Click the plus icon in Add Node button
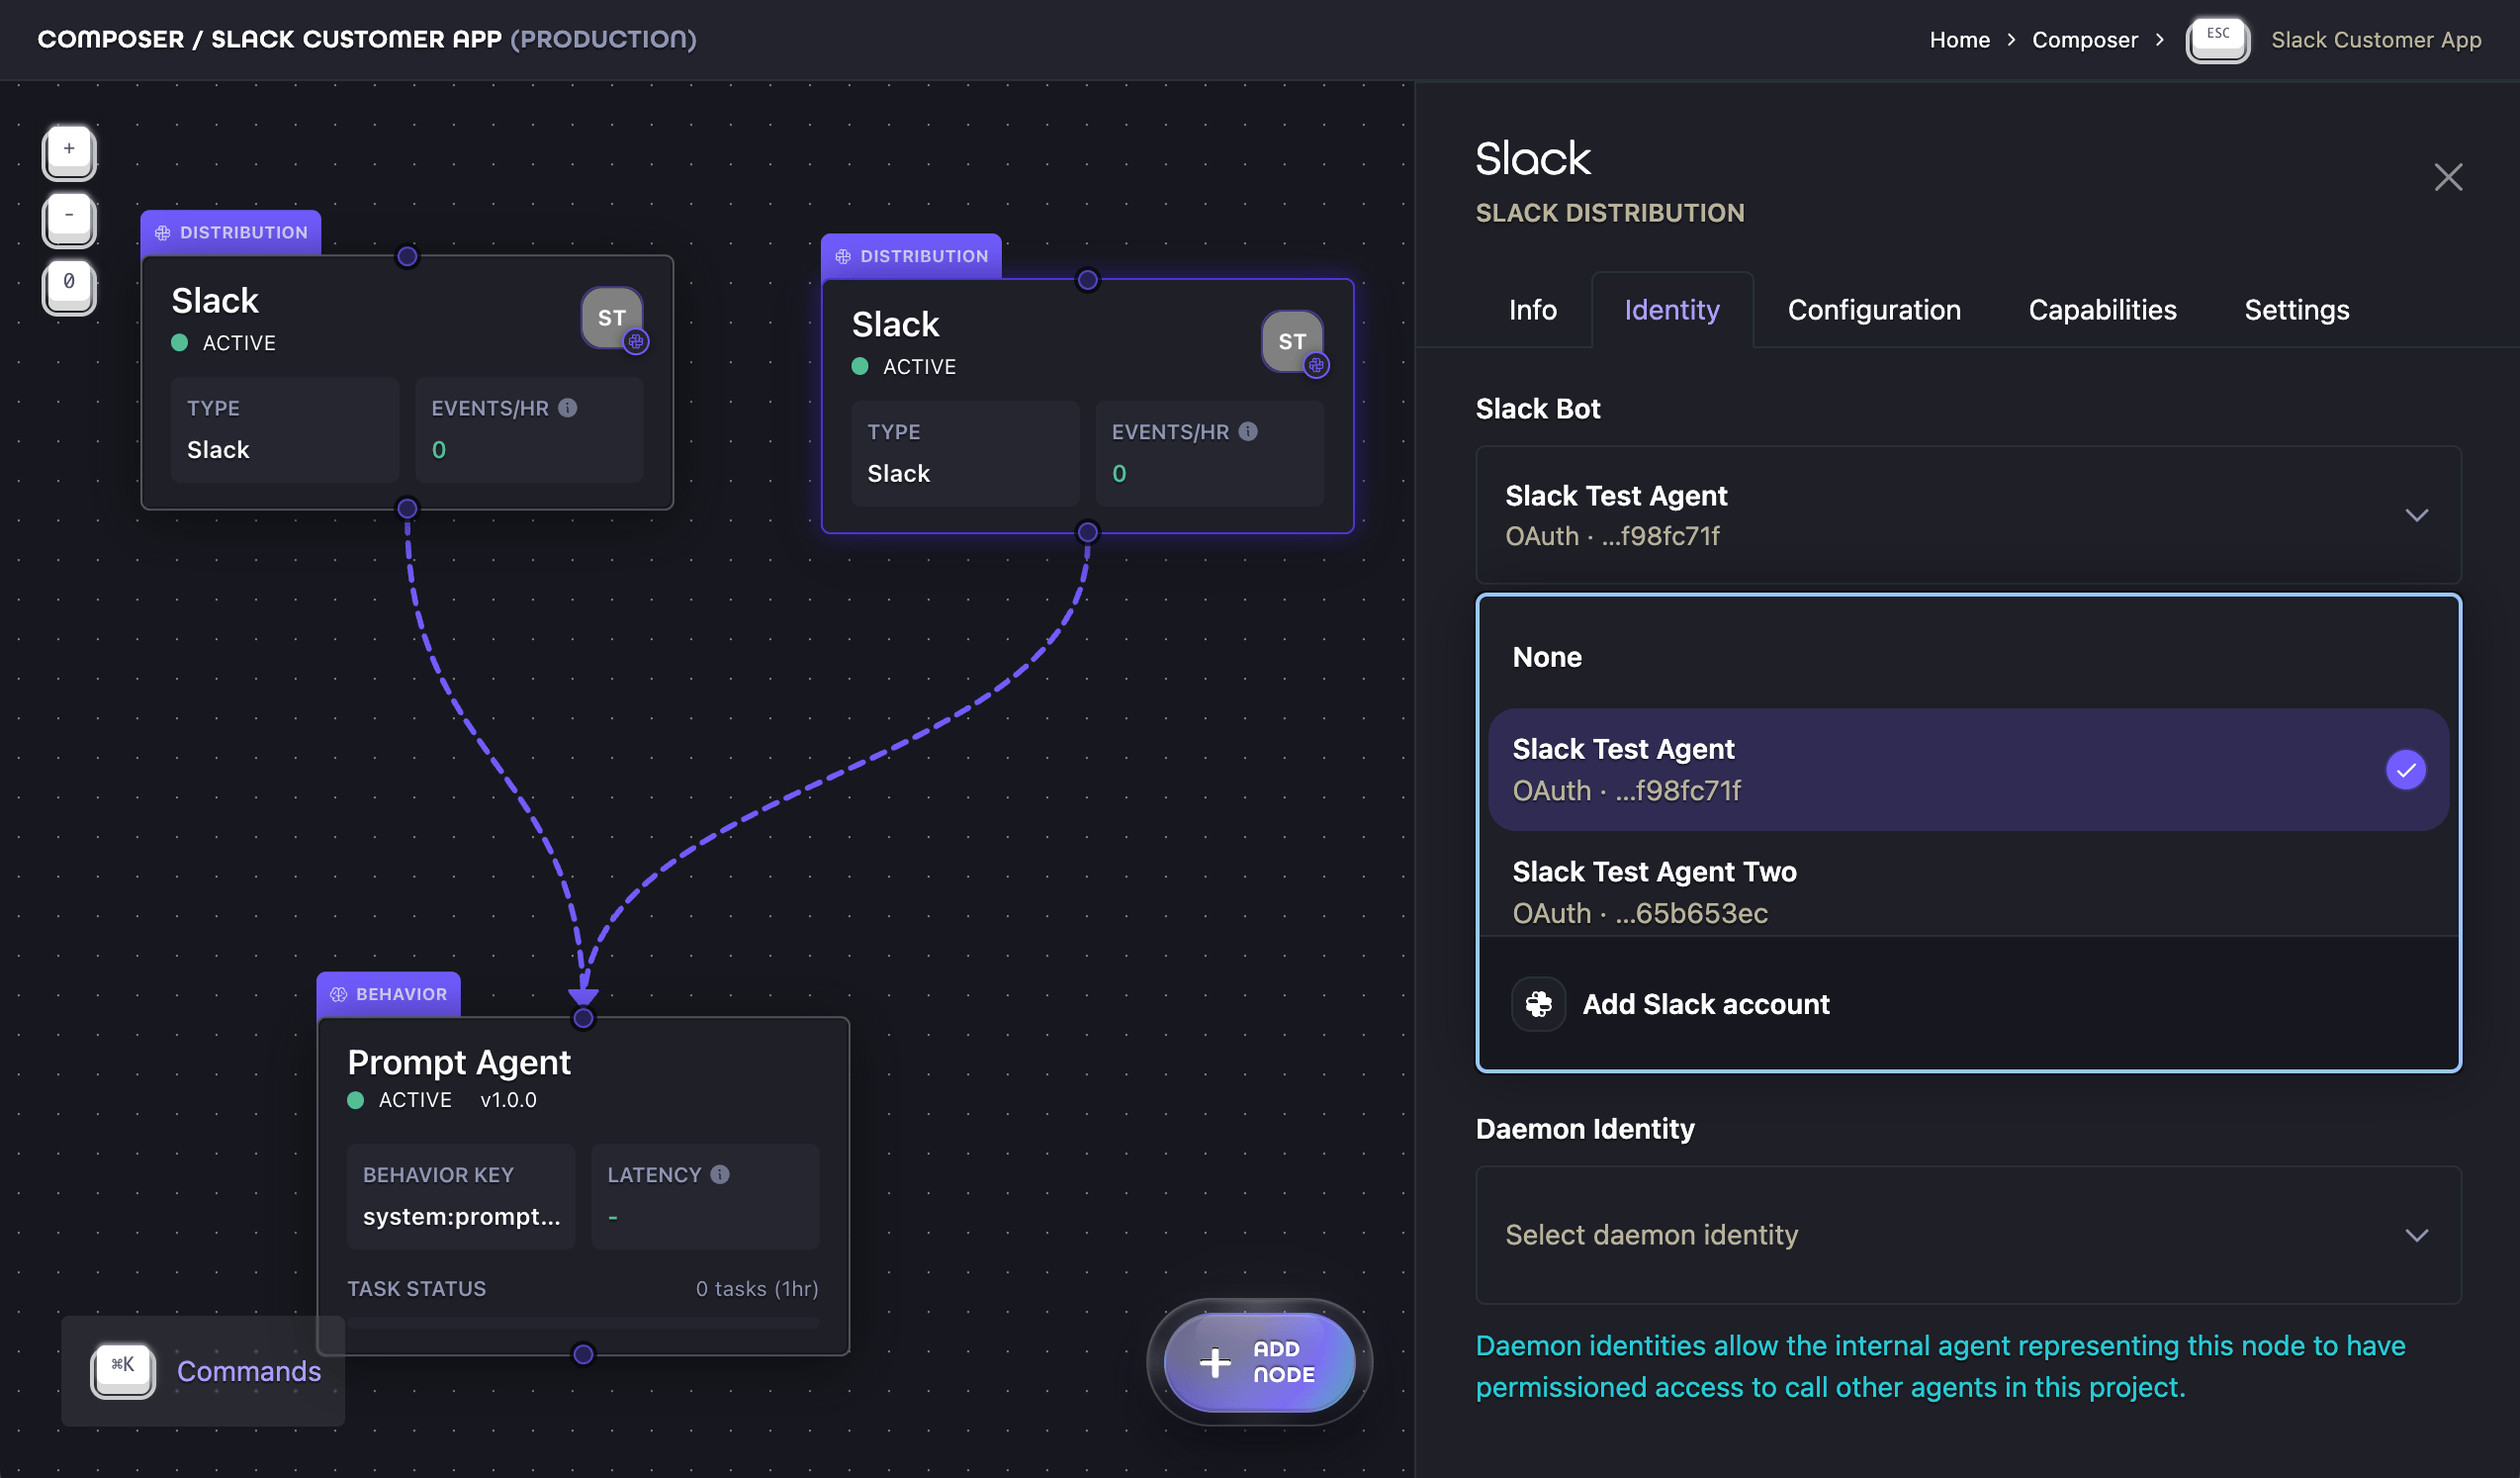The image size is (2520, 1478). tap(1215, 1362)
